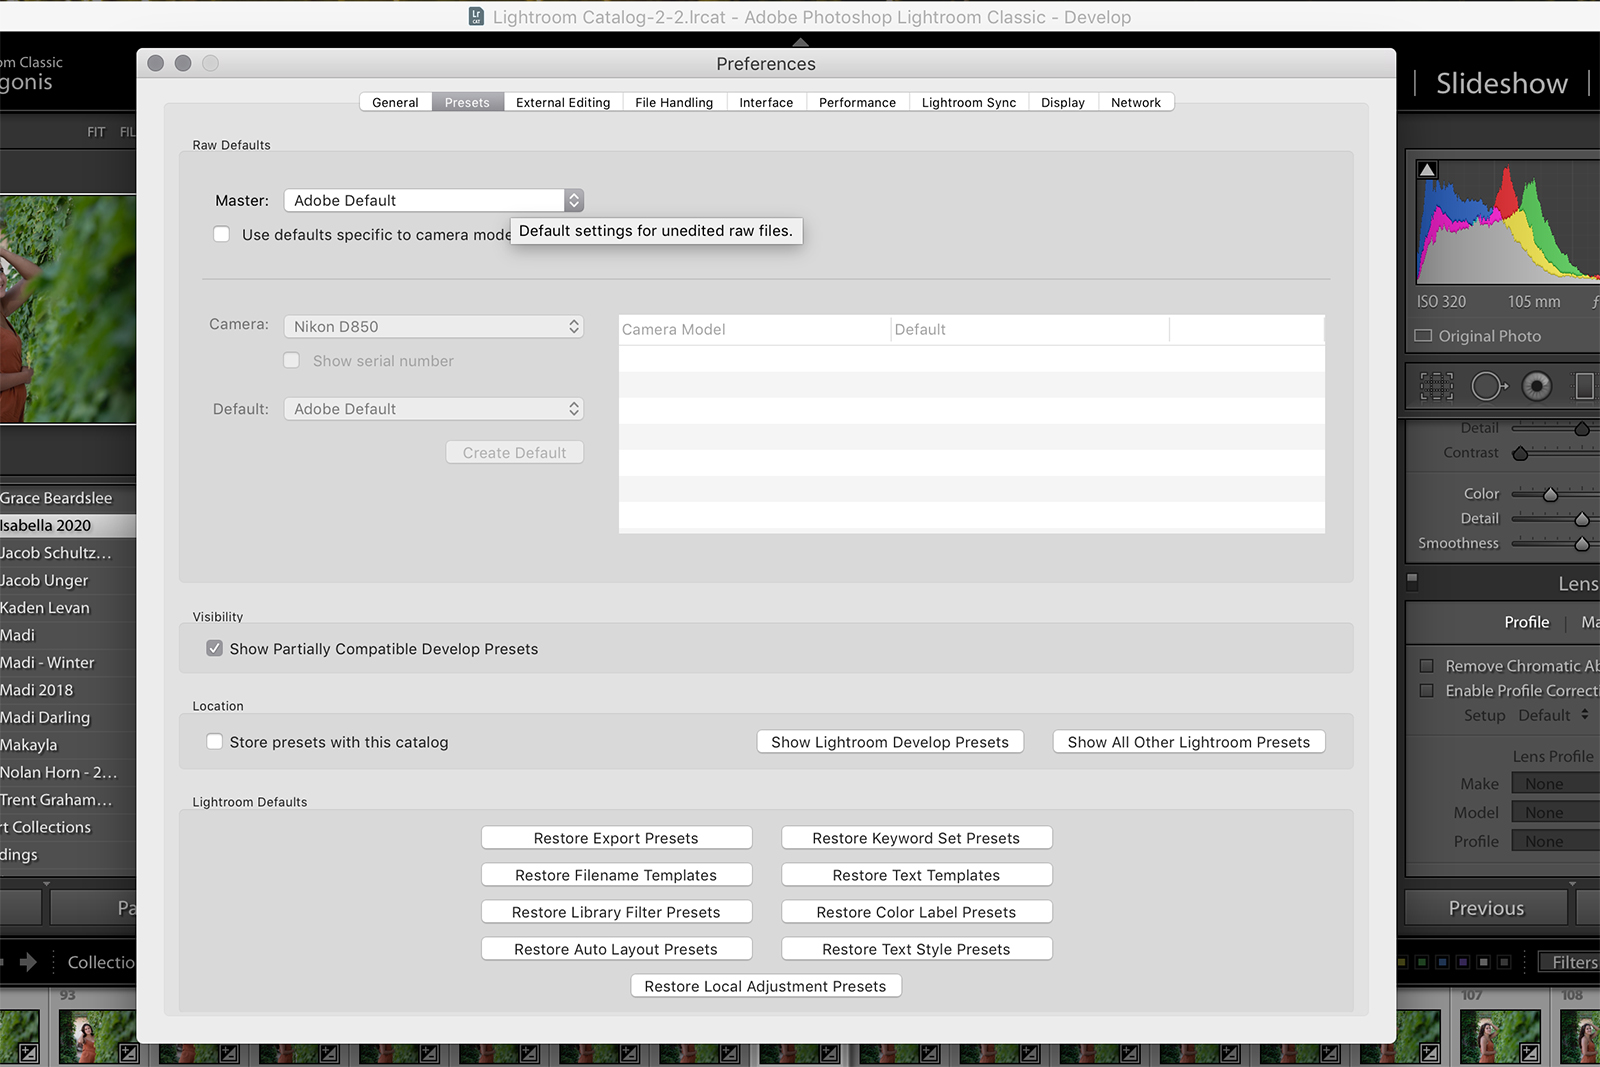This screenshot has height=1067, width=1600.
Task: Click the Smoothness slider handle
Action: coord(1582,544)
